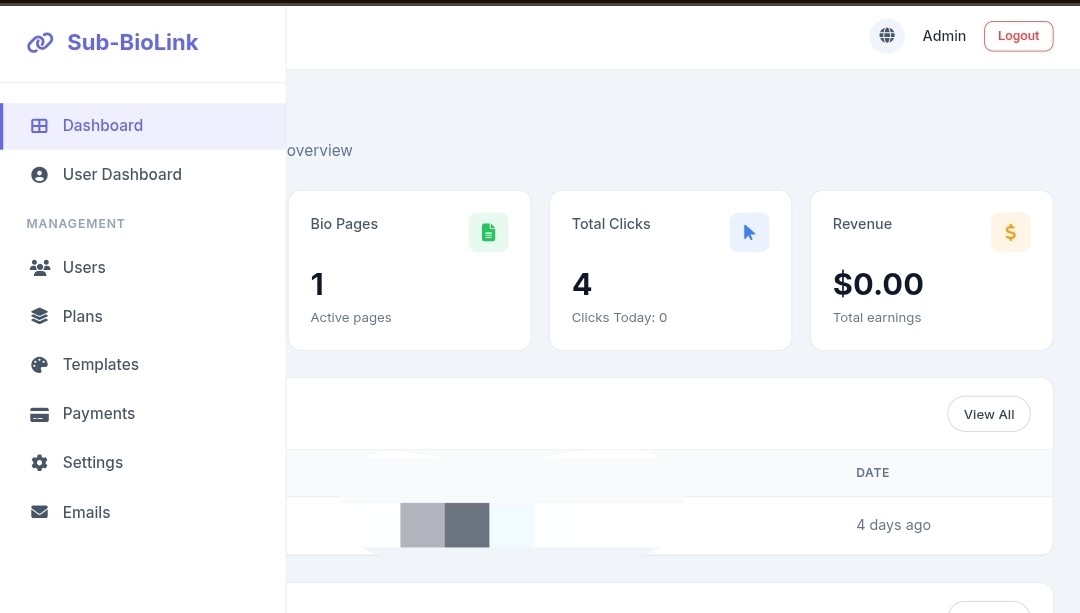Screen dimensions: 1080x613
Task: Click the Templates palette icon
Action: (x=39, y=364)
